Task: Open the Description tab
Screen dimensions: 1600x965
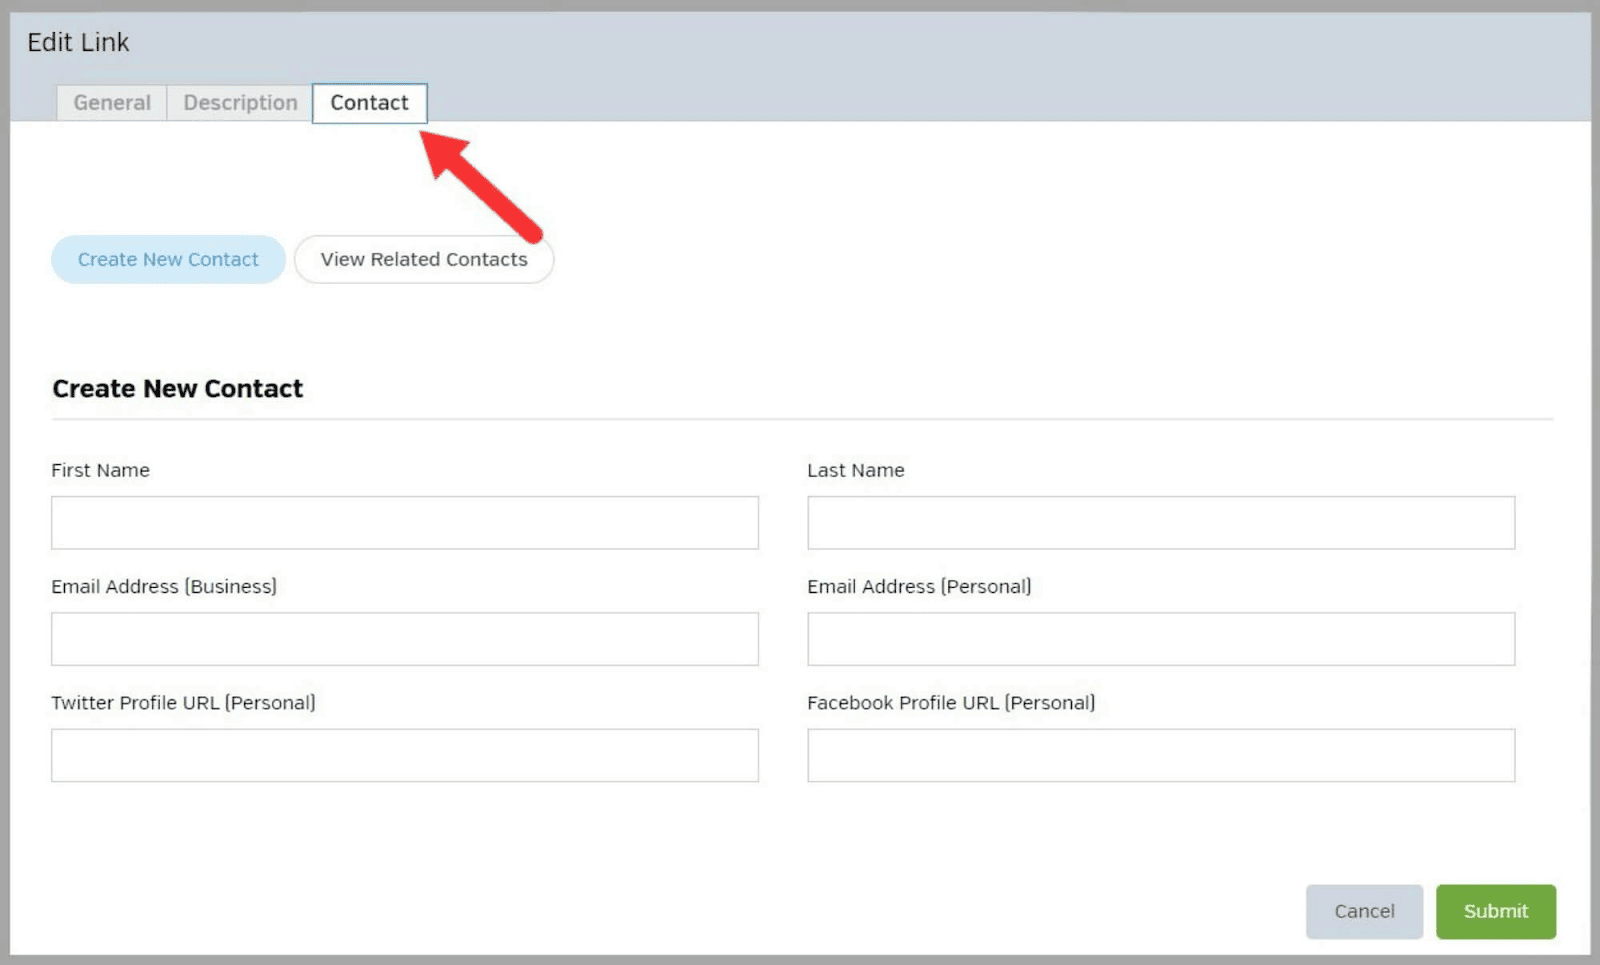Action: point(238,103)
